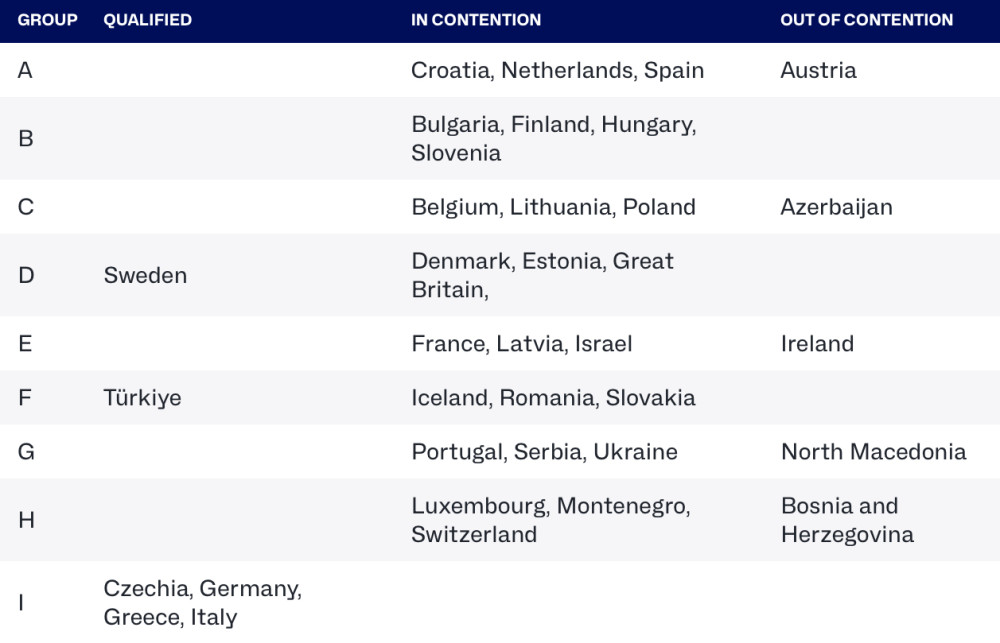Image resolution: width=1000 pixels, height=643 pixels.
Task: Select the Group A row label
Action: (25, 70)
